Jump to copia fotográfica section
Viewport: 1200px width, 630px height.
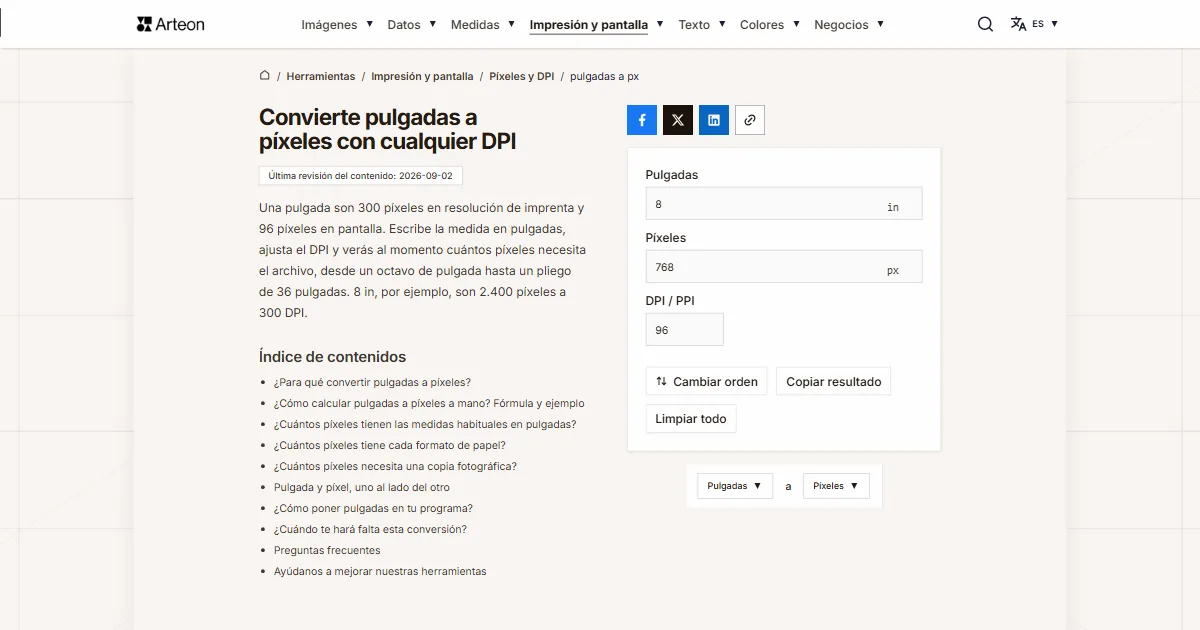pyautogui.click(x=395, y=466)
